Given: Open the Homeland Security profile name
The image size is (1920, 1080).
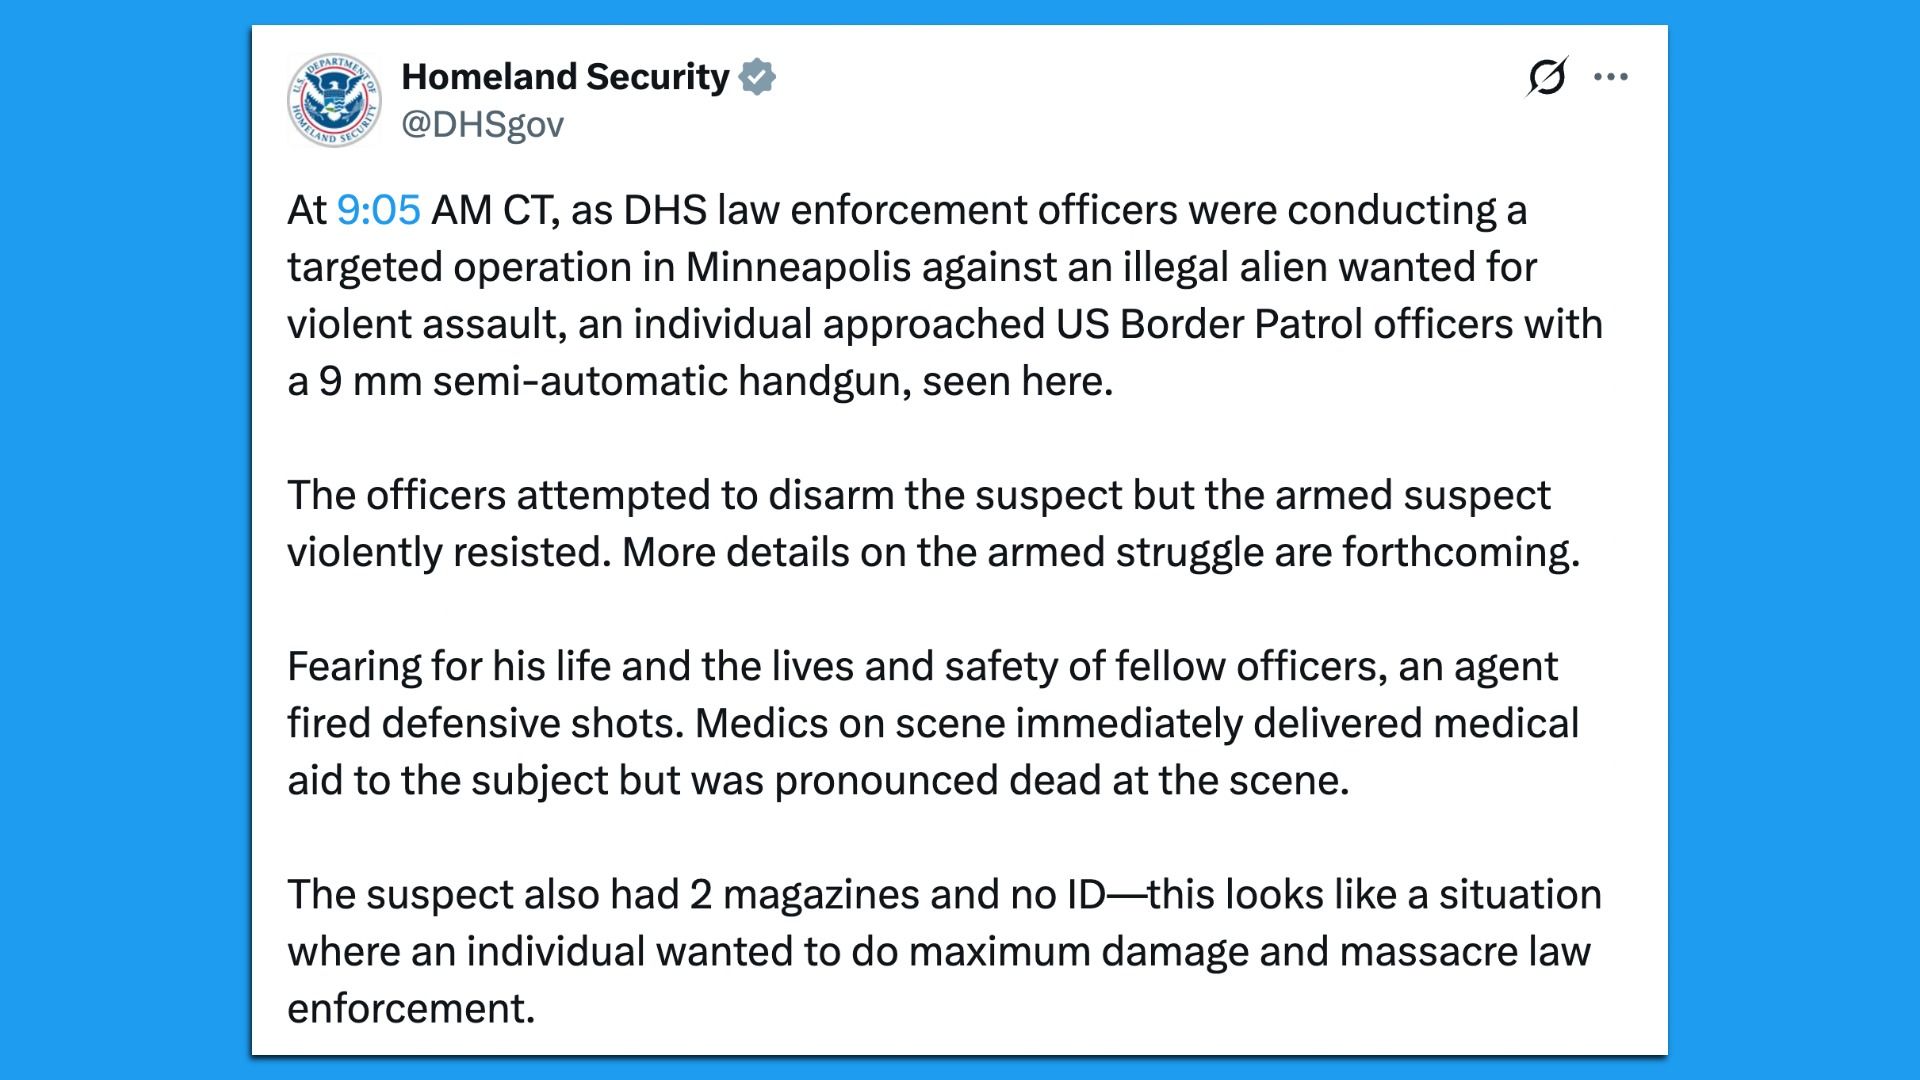Looking at the screenshot, I should click(565, 77).
